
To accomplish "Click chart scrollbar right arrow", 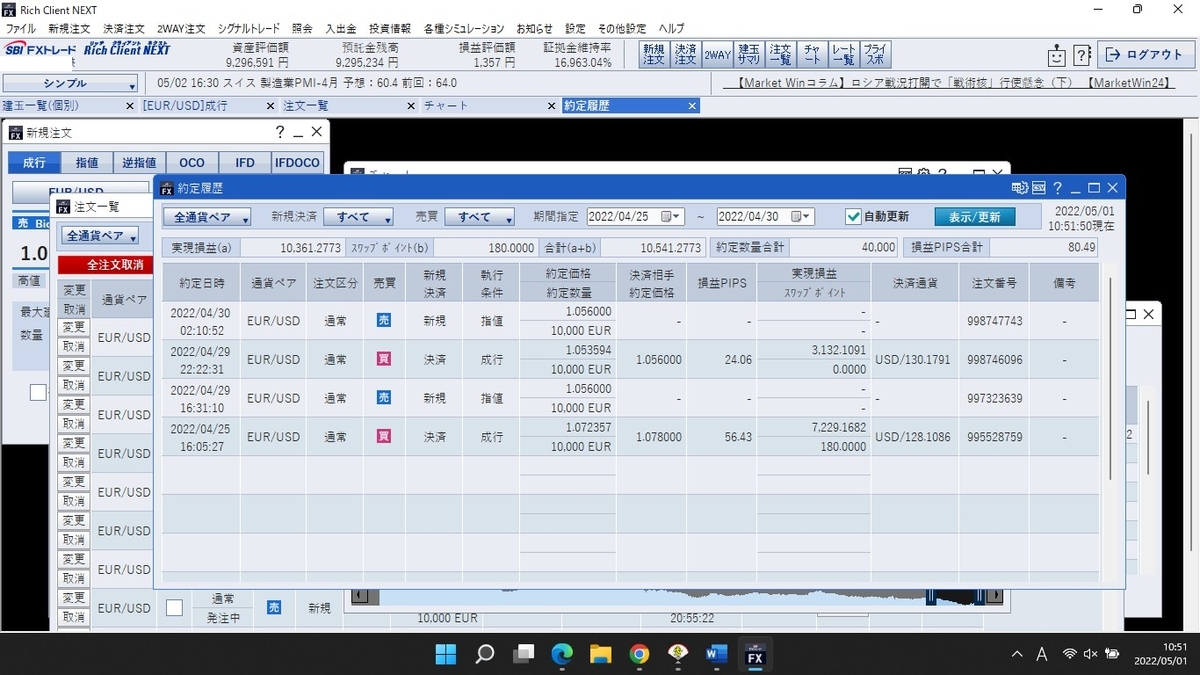I will [994, 597].
